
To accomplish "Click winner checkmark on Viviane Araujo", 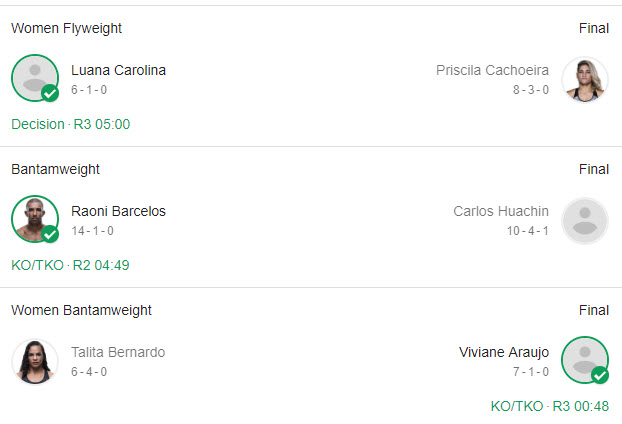I will pos(600,376).
